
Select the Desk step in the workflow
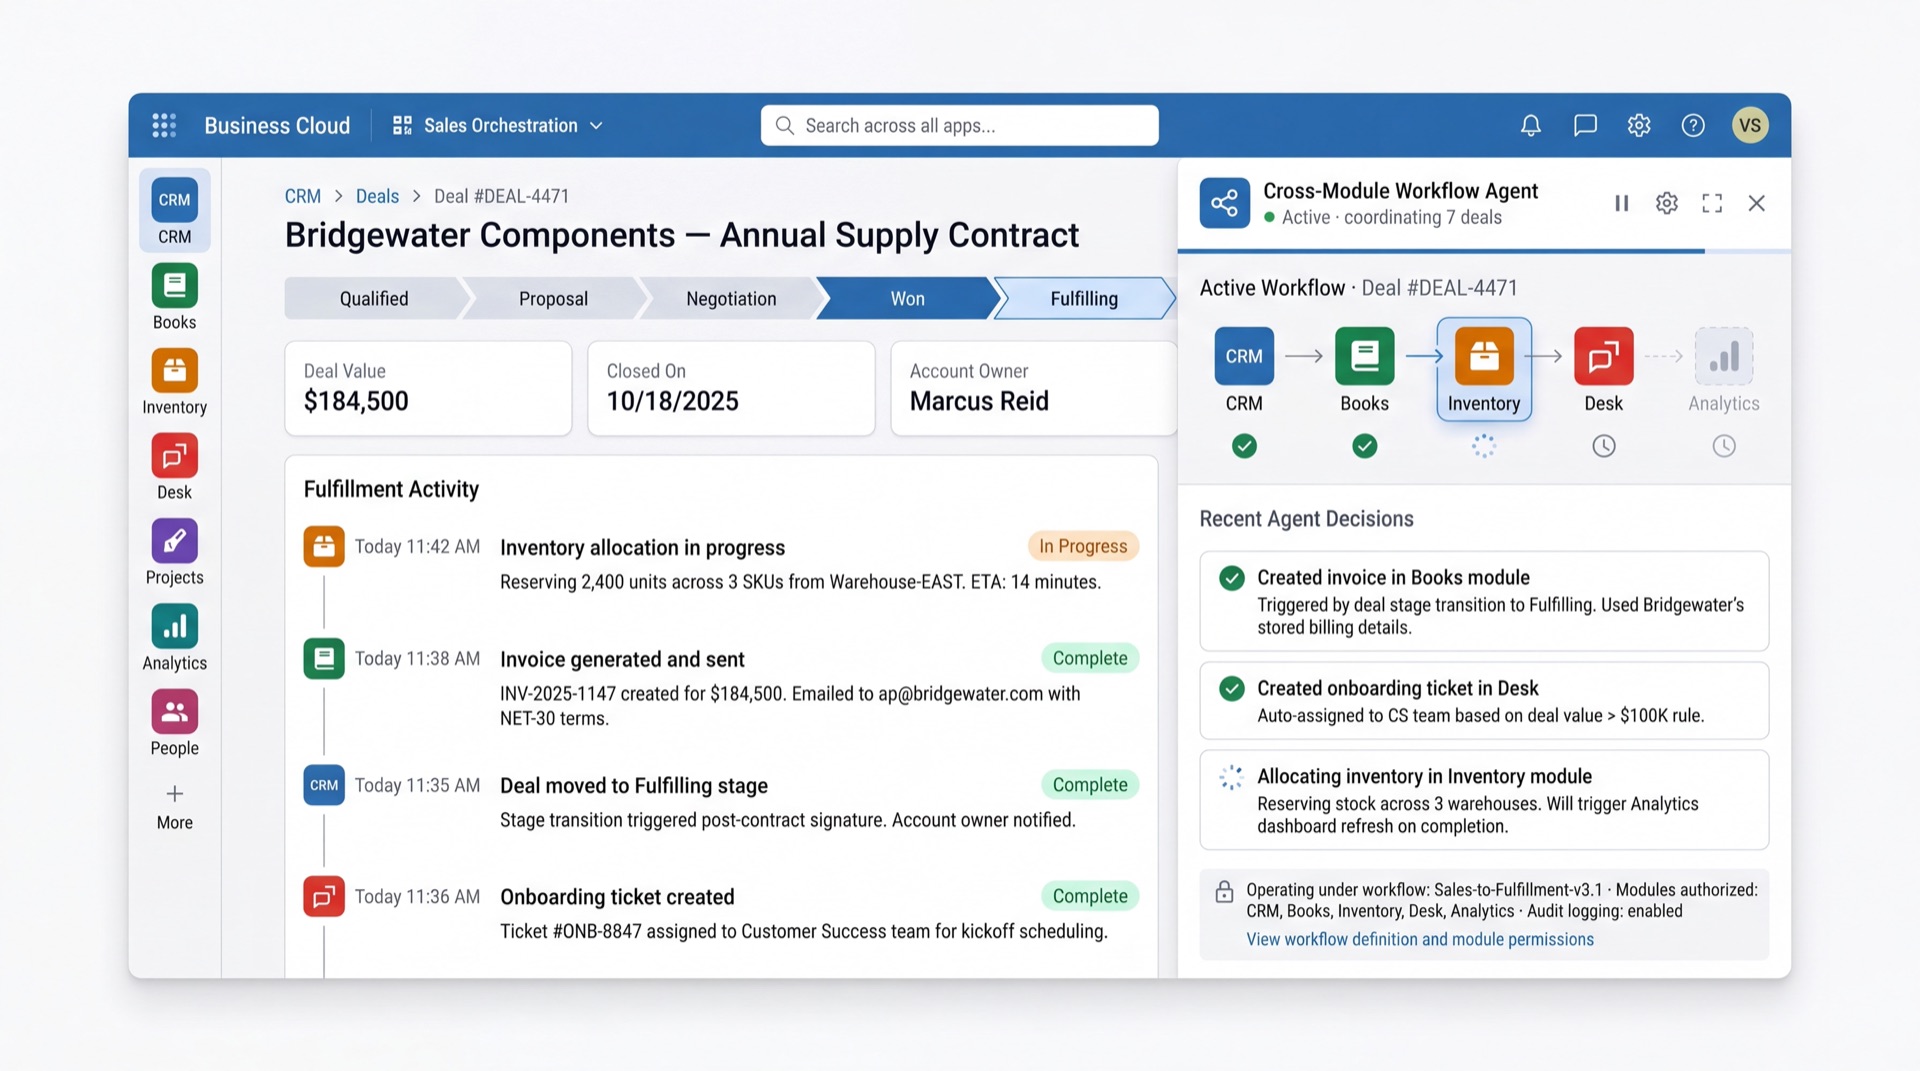pos(1603,370)
